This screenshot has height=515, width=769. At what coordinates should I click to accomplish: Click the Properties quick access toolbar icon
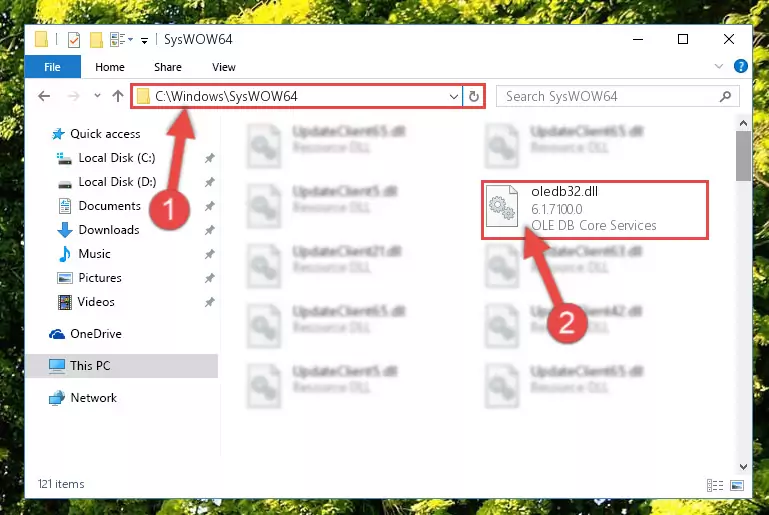point(74,39)
